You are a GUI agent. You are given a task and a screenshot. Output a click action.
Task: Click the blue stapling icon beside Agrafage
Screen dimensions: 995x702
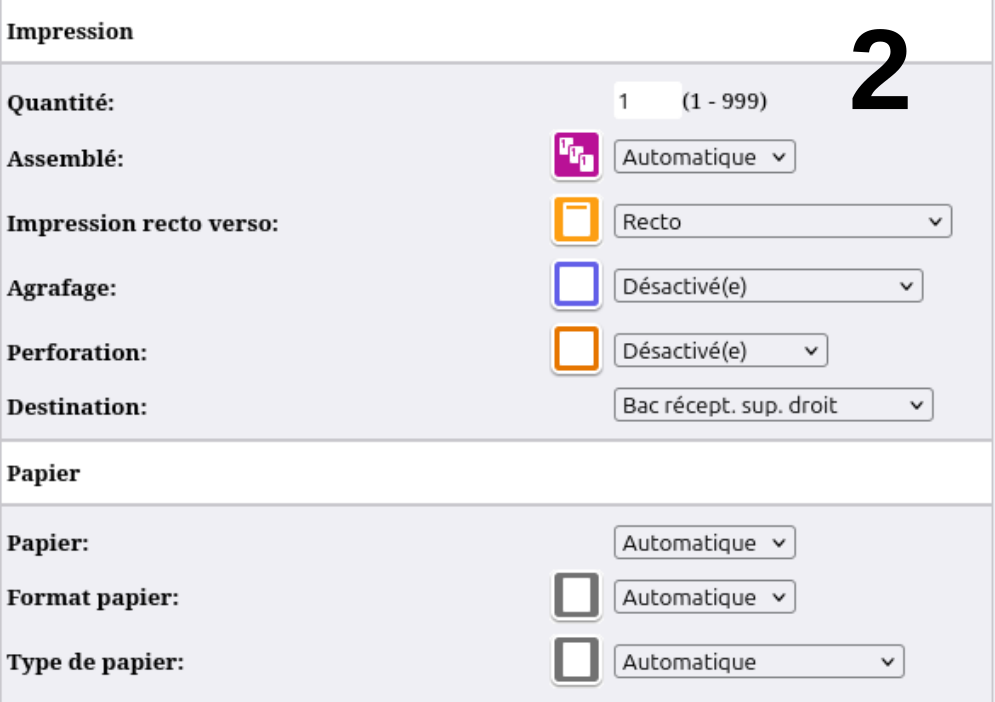coord(575,286)
